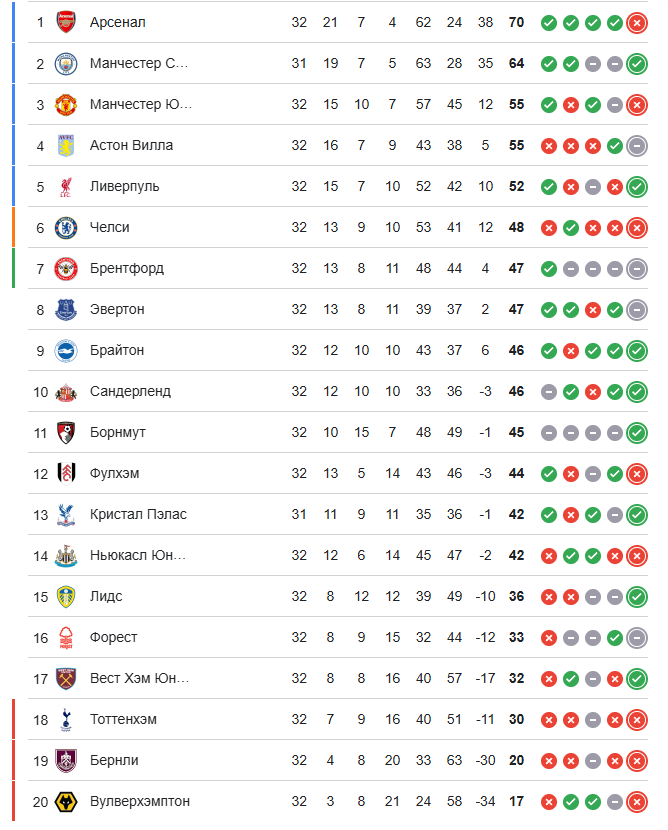
Task: Select the Форест table row name
Action: (113, 637)
